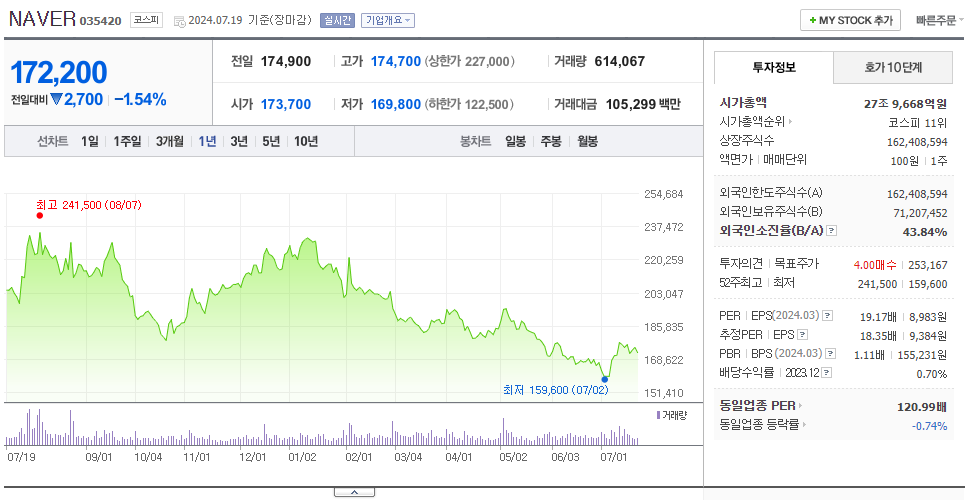Click the 동일업종 PER value 120.99배
Viewport: 968px width, 500px height.
point(922,407)
